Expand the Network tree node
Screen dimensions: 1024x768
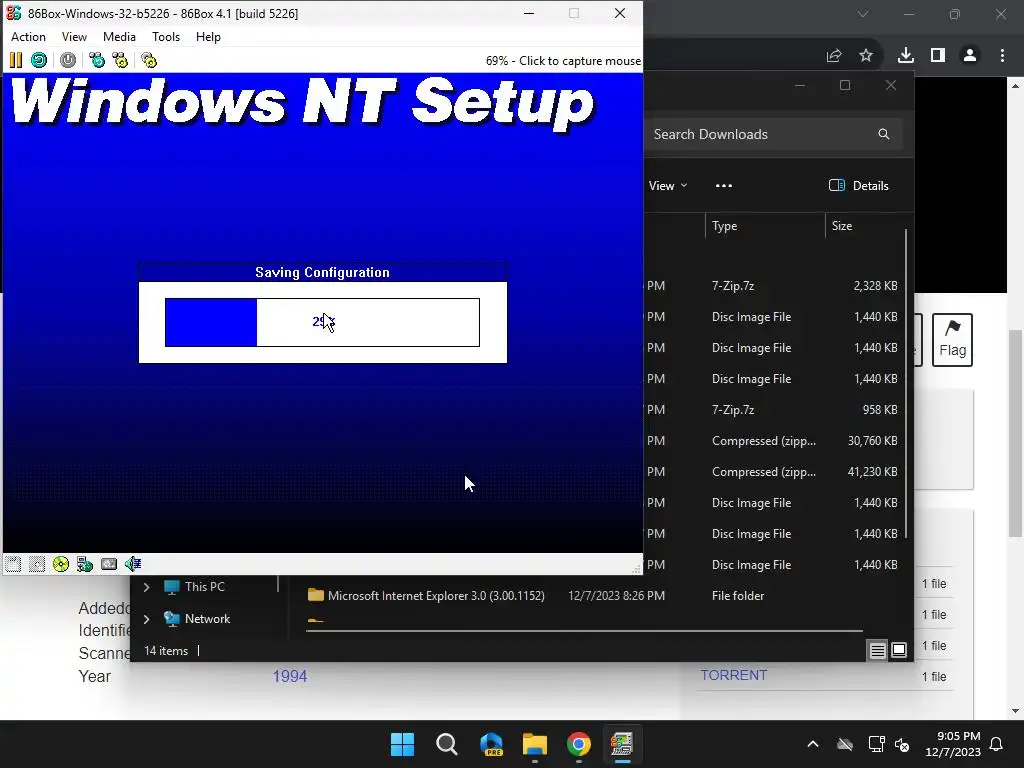147,619
